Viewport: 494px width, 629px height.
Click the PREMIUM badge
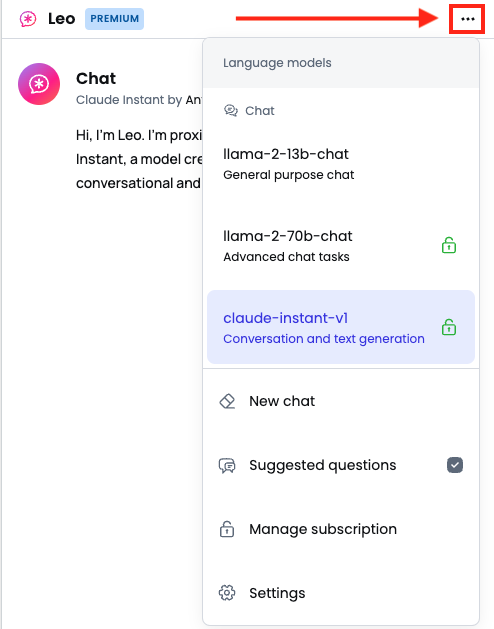coord(114,19)
